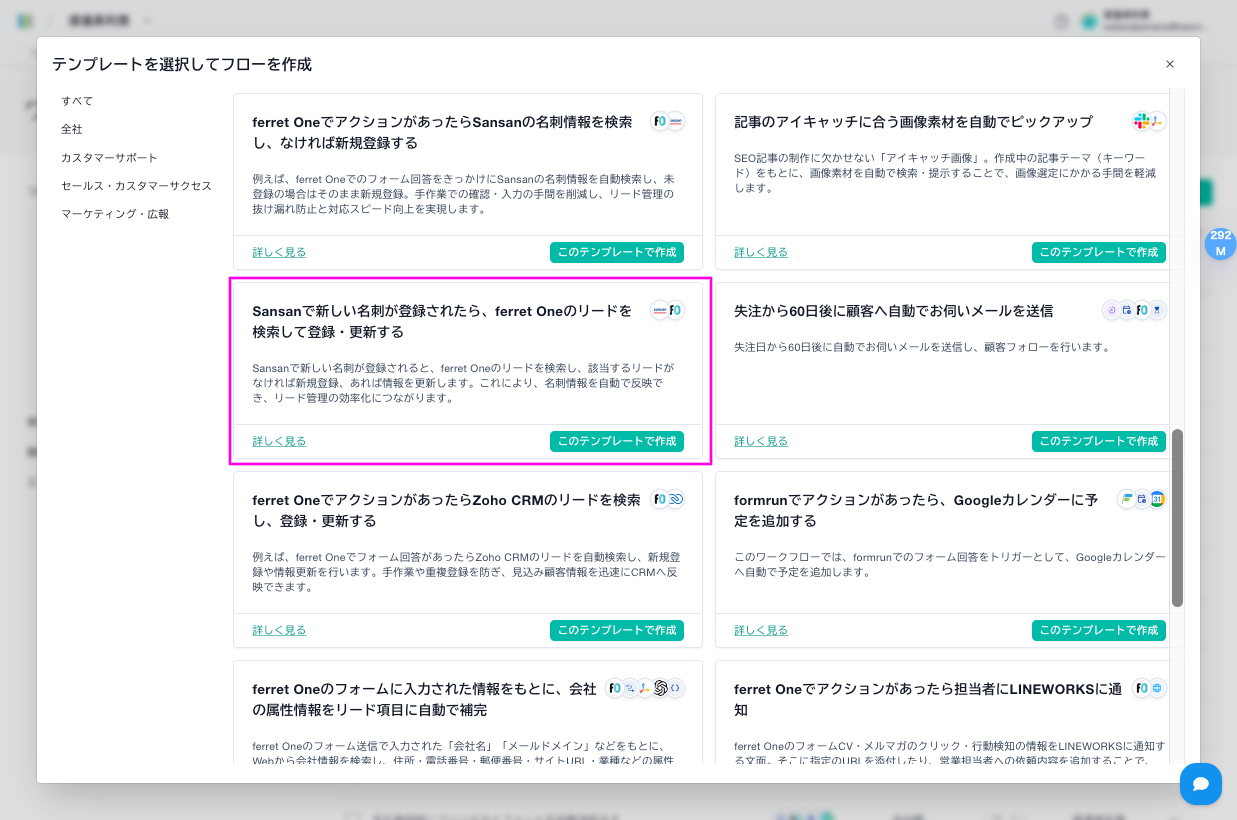The width and height of the screenshot is (1237, 820).
Task: Create flow from 失注から60日後 template
Action: (1099, 441)
